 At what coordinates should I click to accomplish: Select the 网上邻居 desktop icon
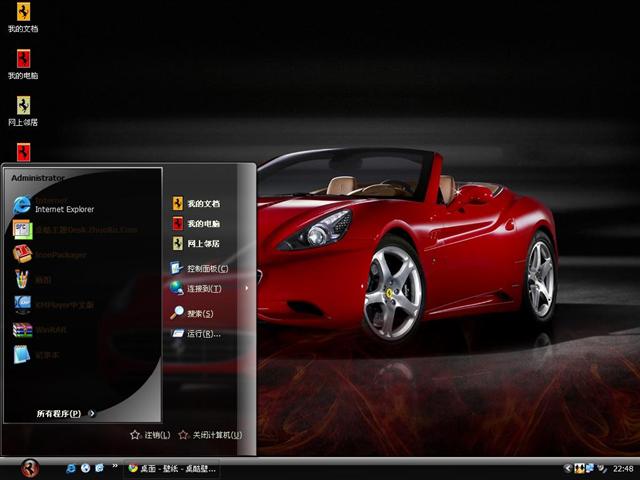[23, 108]
